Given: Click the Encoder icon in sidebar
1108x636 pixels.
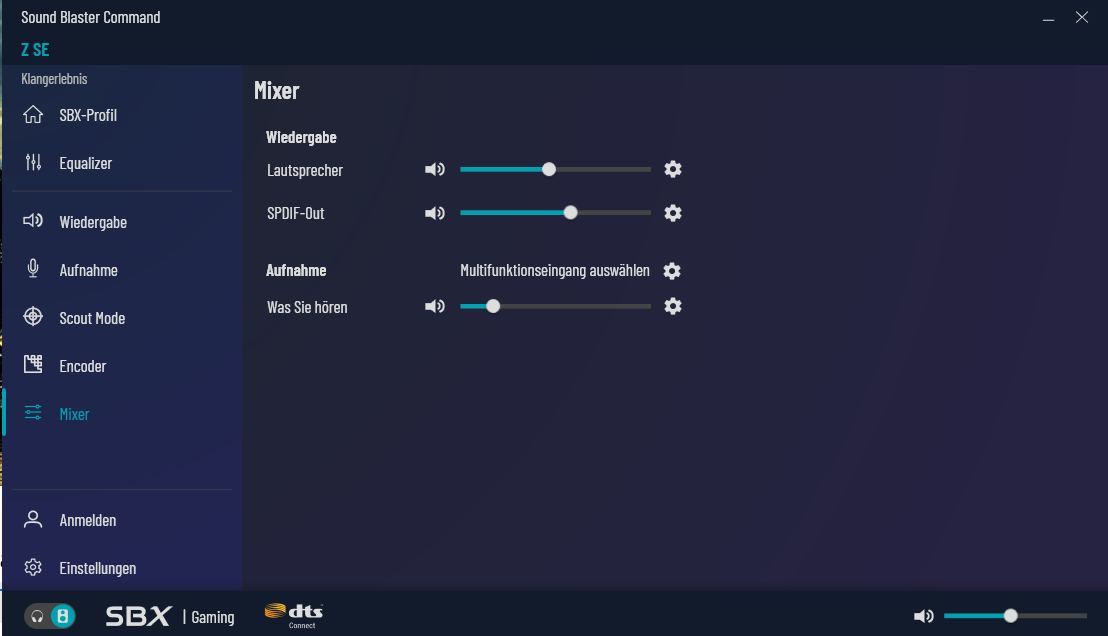Looking at the screenshot, I should pos(33,365).
